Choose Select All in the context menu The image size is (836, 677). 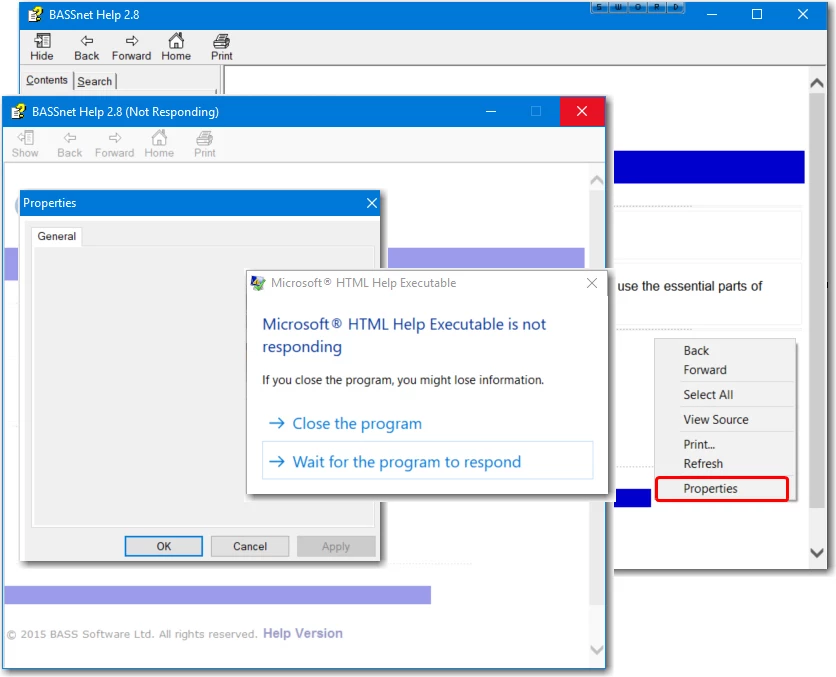(708, 394)
